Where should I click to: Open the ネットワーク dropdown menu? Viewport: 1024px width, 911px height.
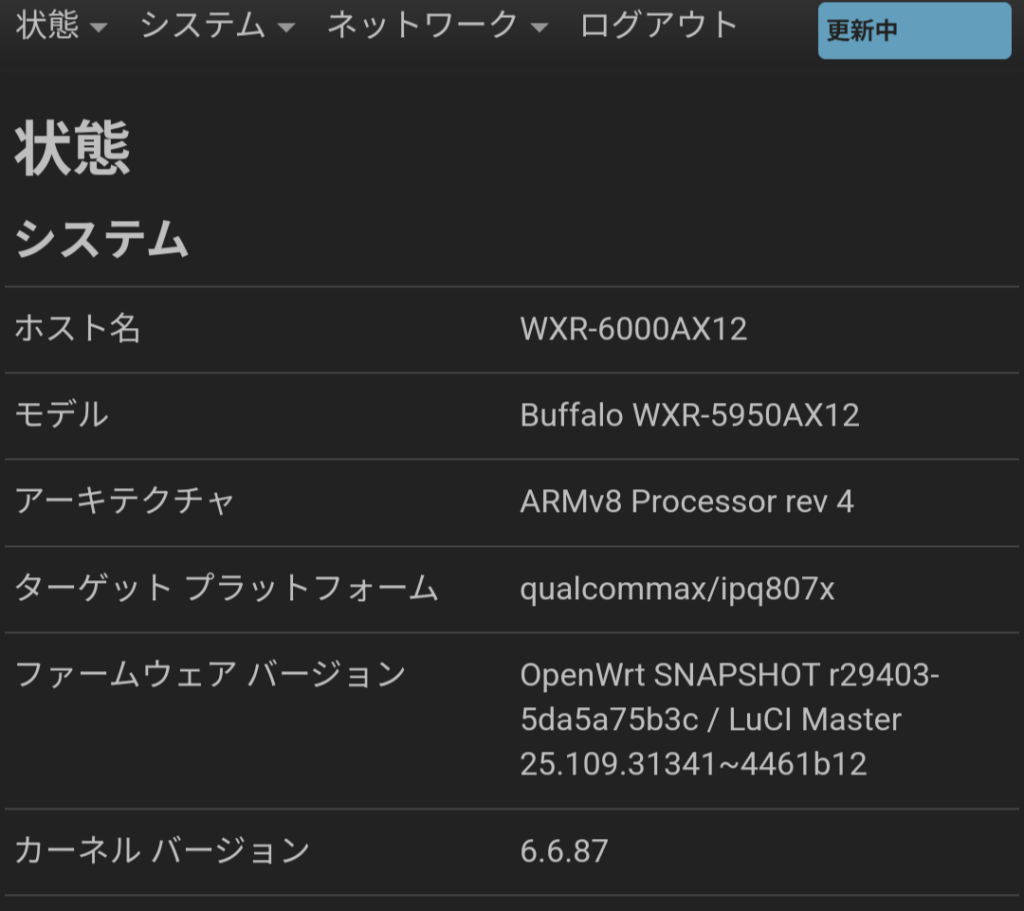pyautogui.click(x=437, y=26)
